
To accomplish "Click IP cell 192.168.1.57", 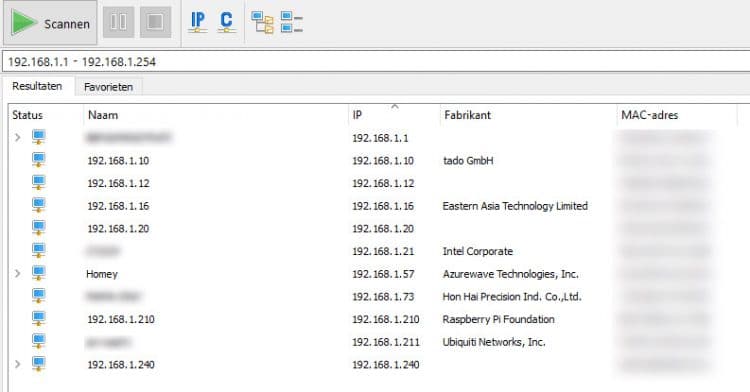I will [x=383, y=274].
